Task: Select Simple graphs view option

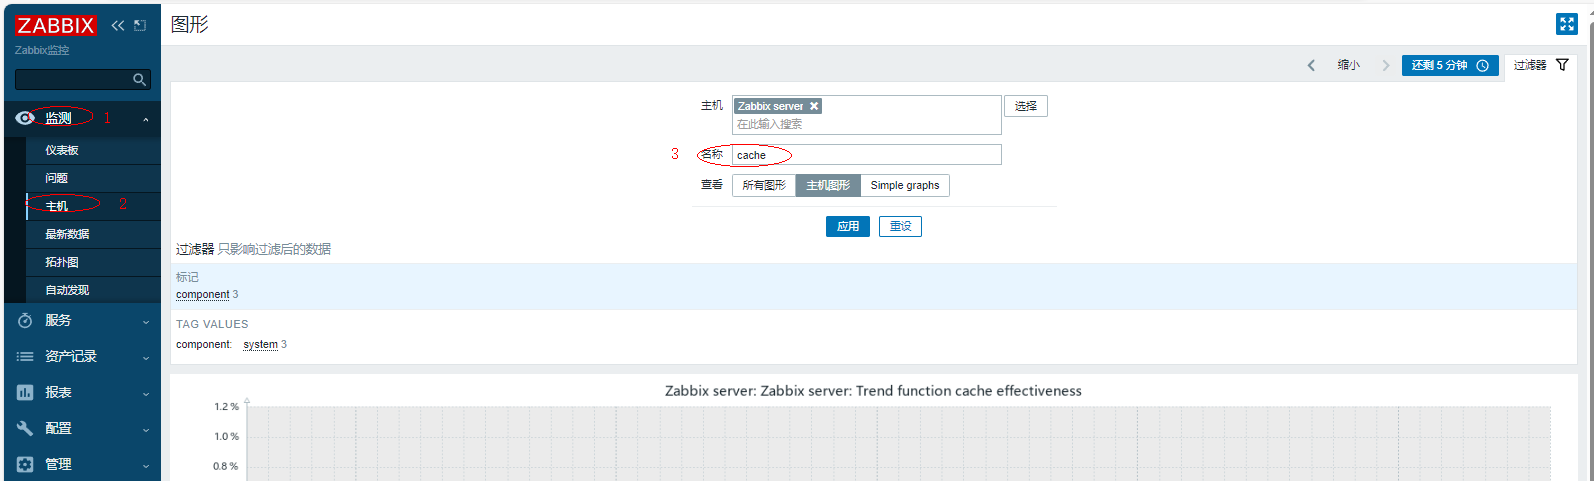Action: click(x=904, y=185)
